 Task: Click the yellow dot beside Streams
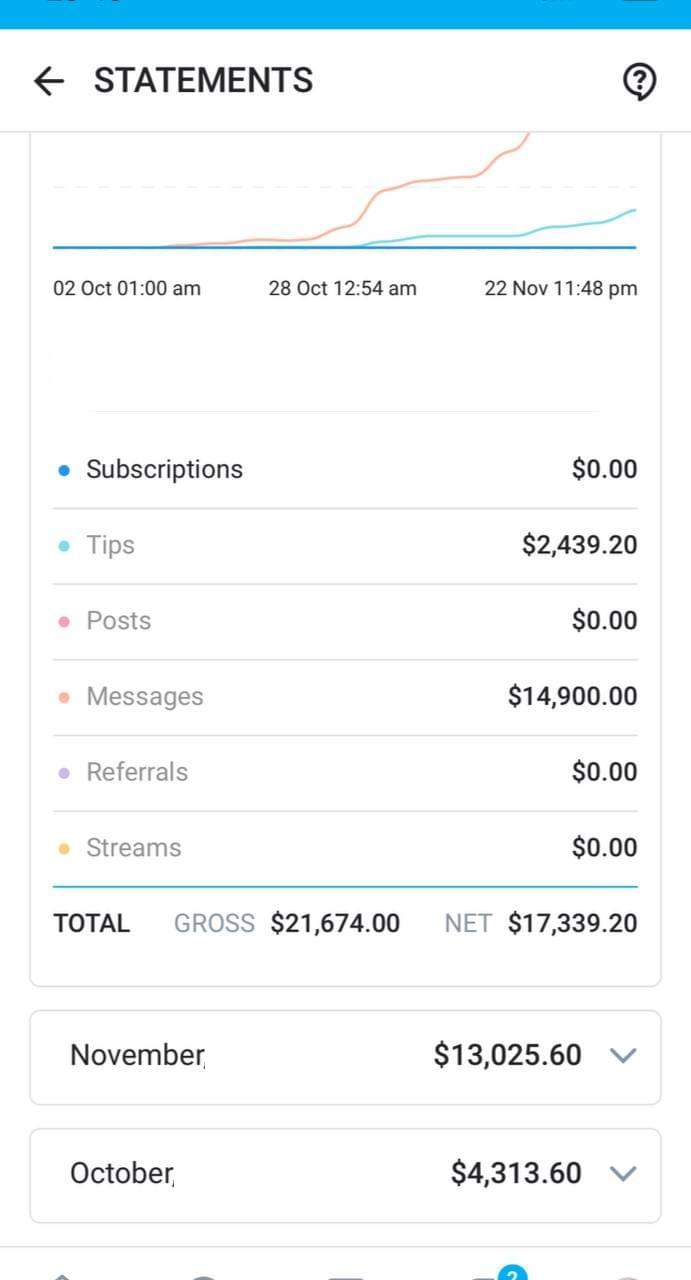[64, 849]
